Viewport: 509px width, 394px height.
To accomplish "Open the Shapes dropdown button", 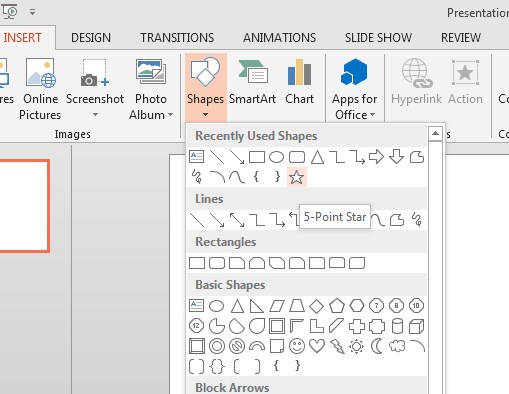I will 205,87.
